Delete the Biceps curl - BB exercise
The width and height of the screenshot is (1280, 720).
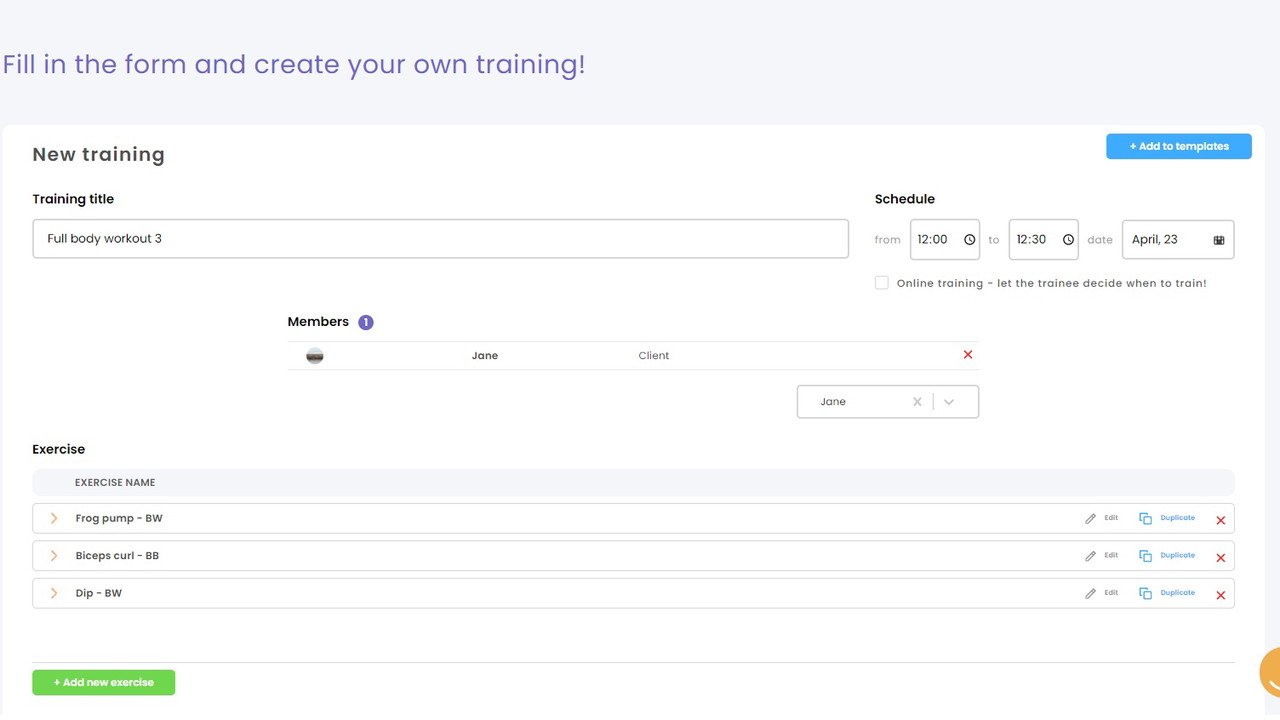tap(1220, 558)
